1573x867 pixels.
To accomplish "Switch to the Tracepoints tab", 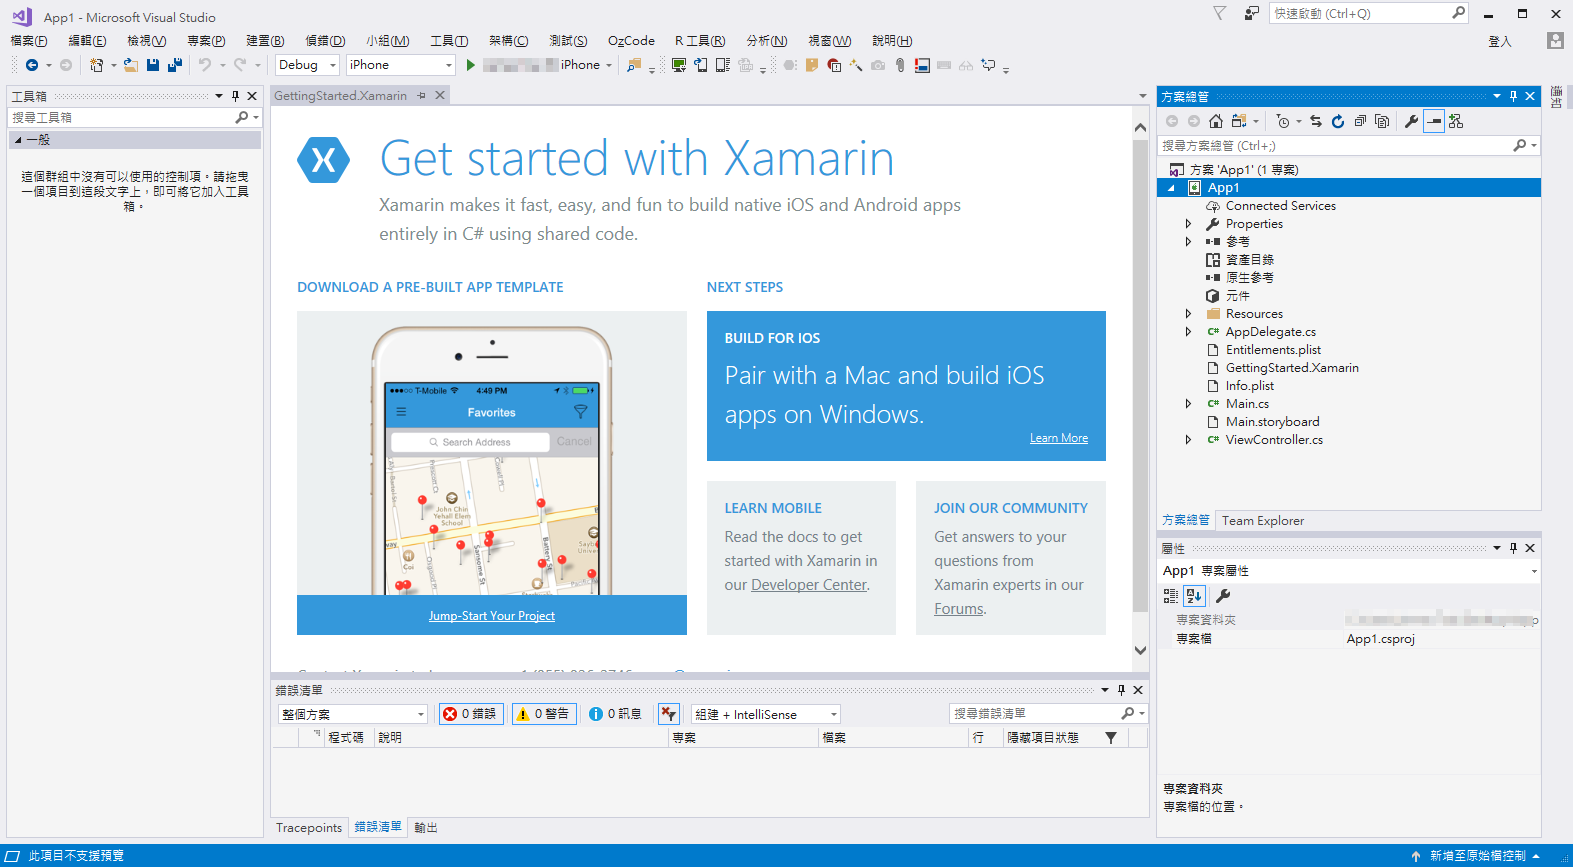I will pyautogui.click(x=309, y=828).
